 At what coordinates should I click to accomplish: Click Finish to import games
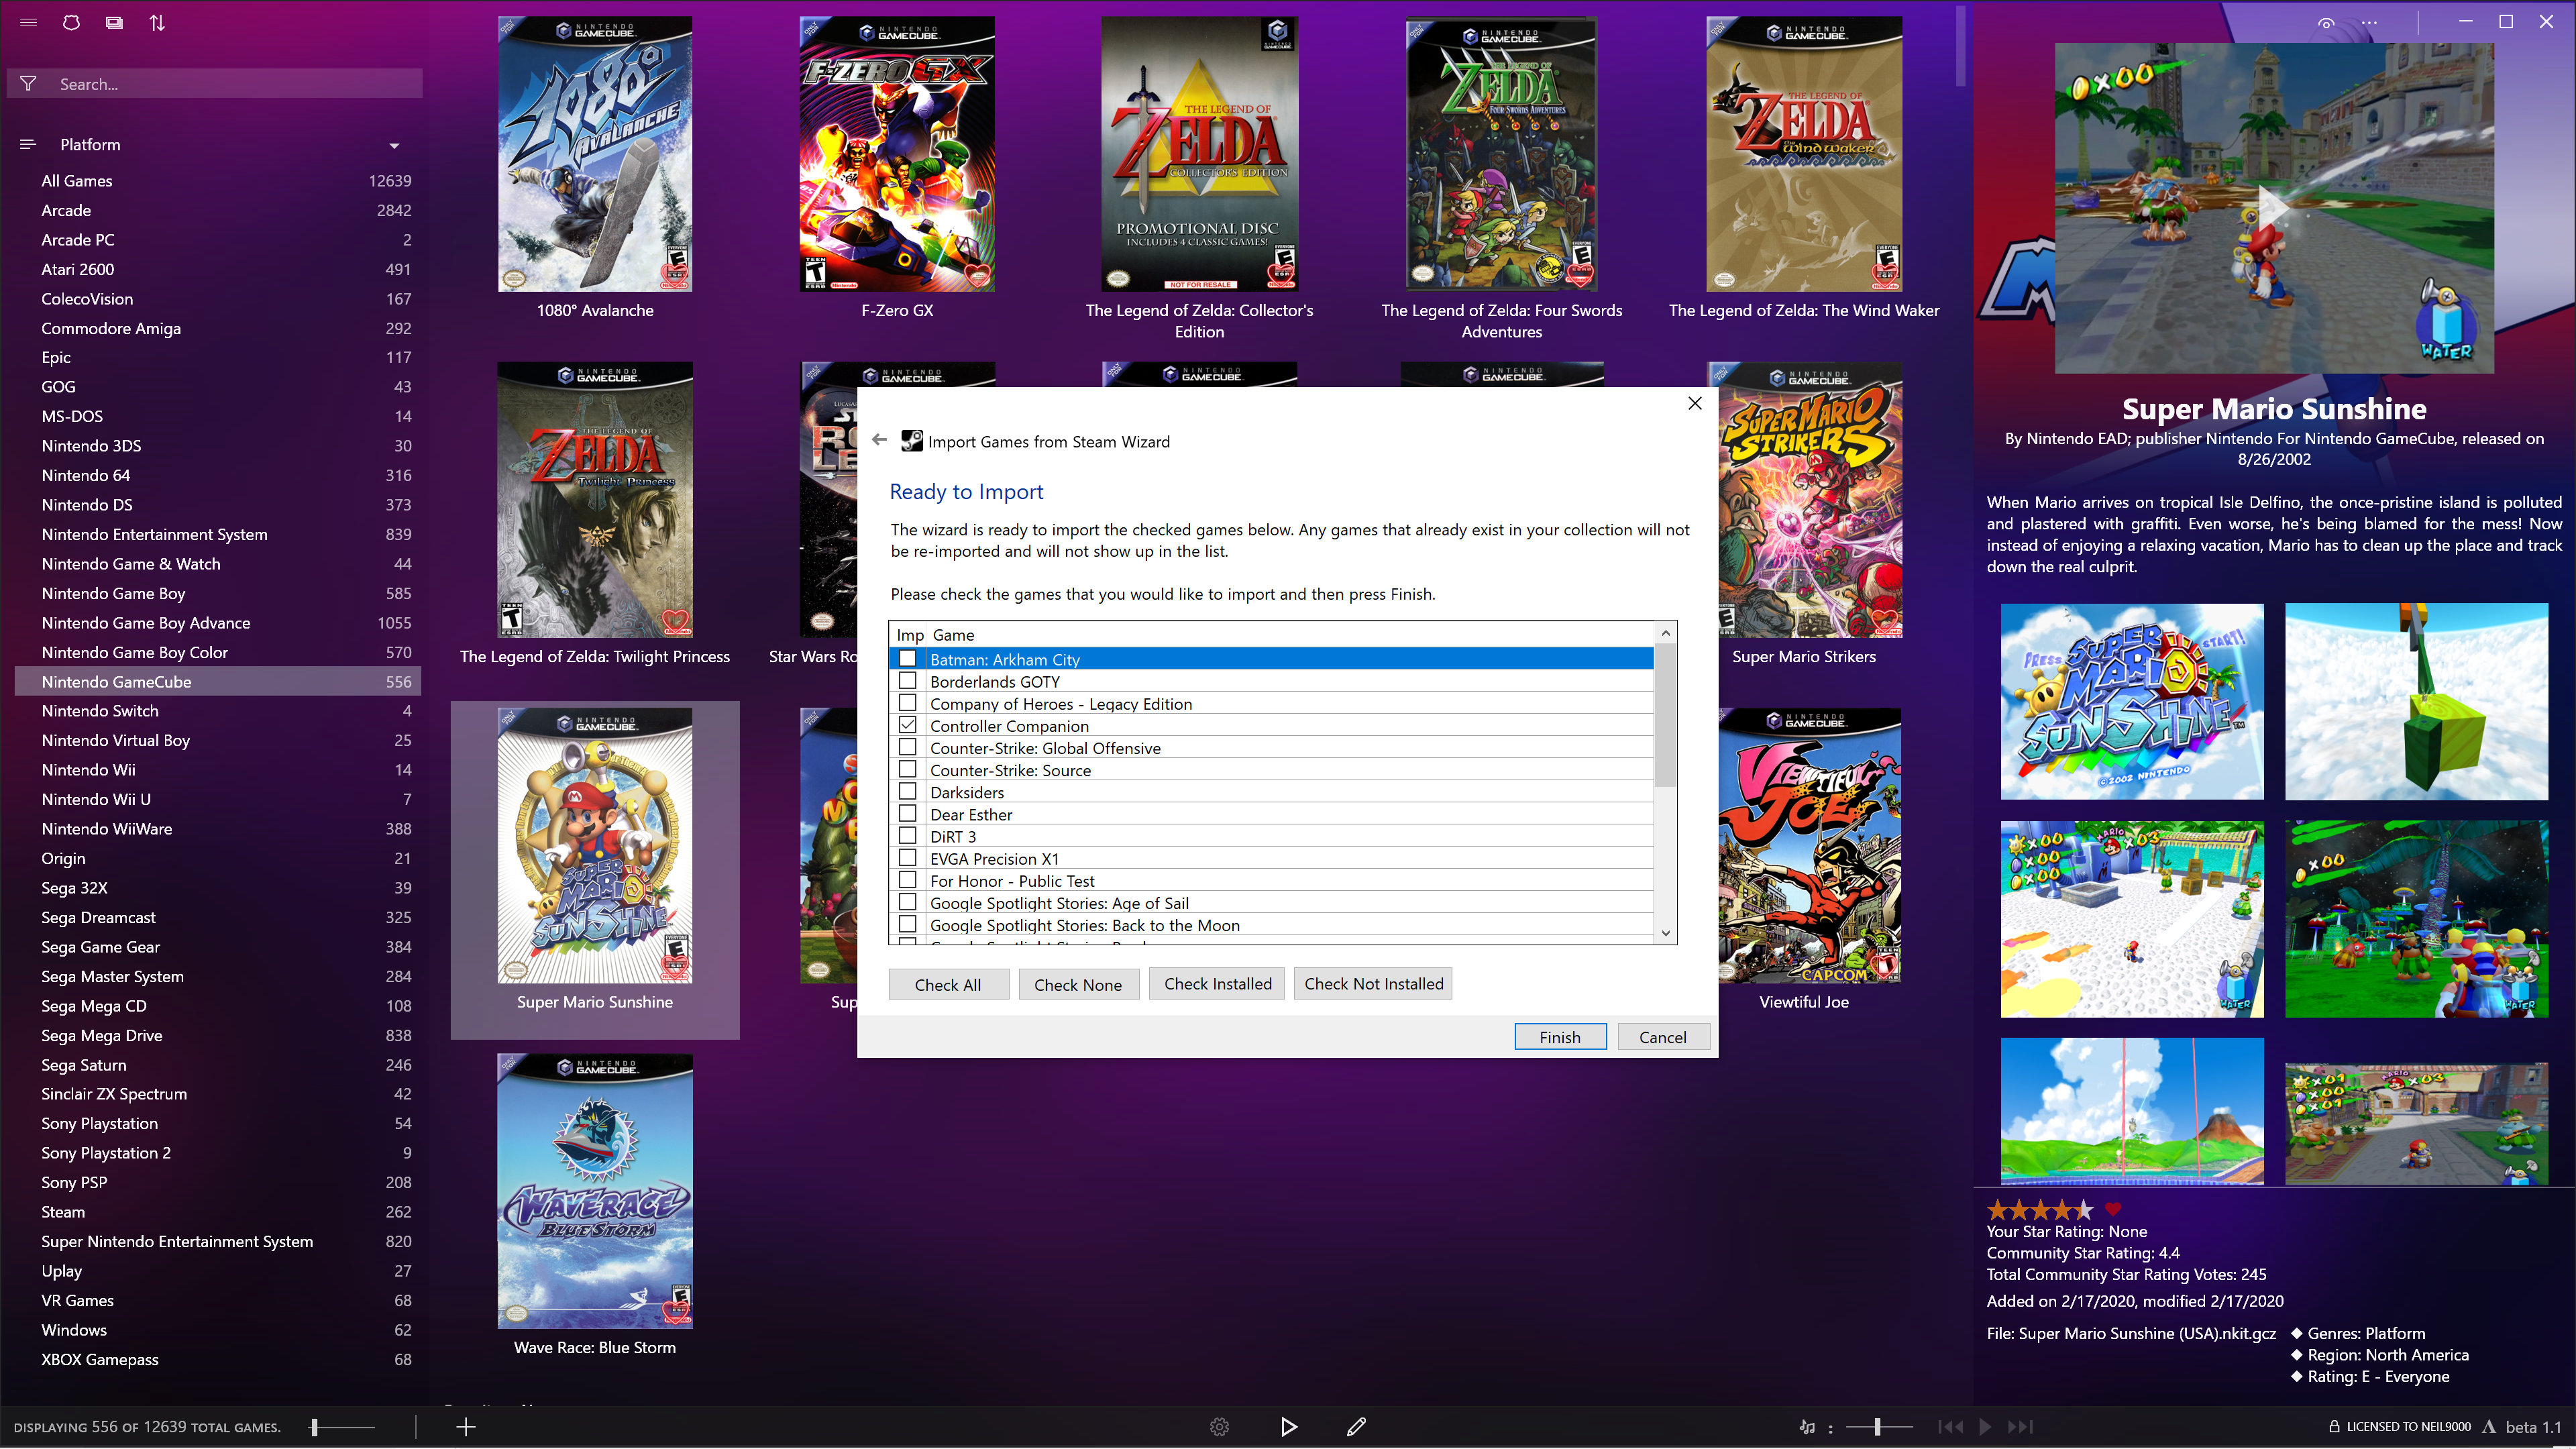coord(1560,1037)
